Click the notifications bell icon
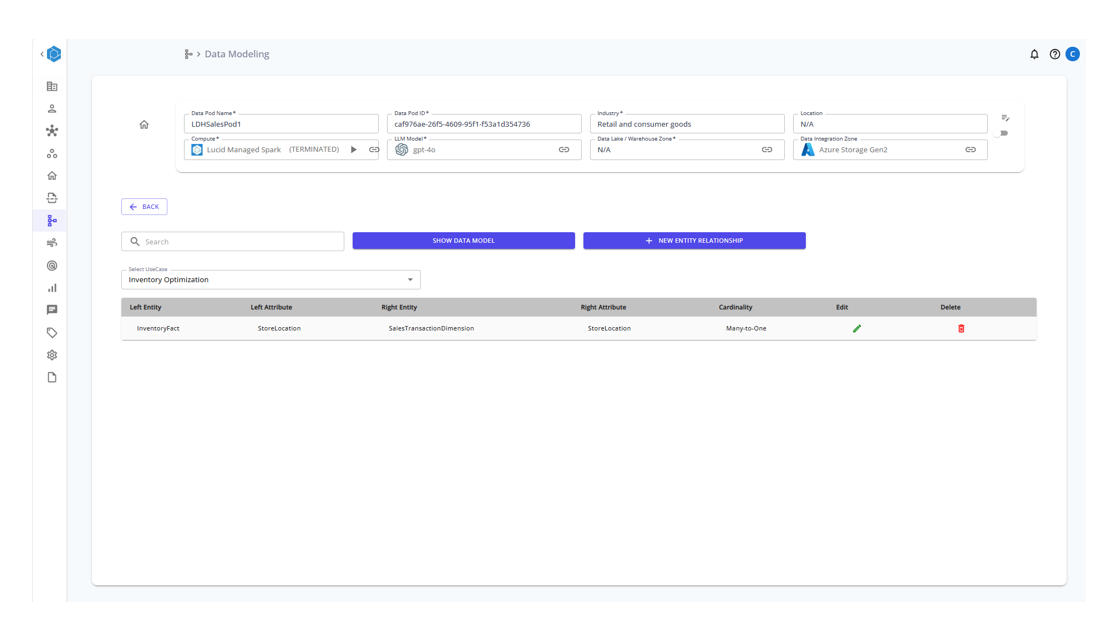Image resolution: width=1111 pixels, height=630 pixels. click(x=1034, y=54)
